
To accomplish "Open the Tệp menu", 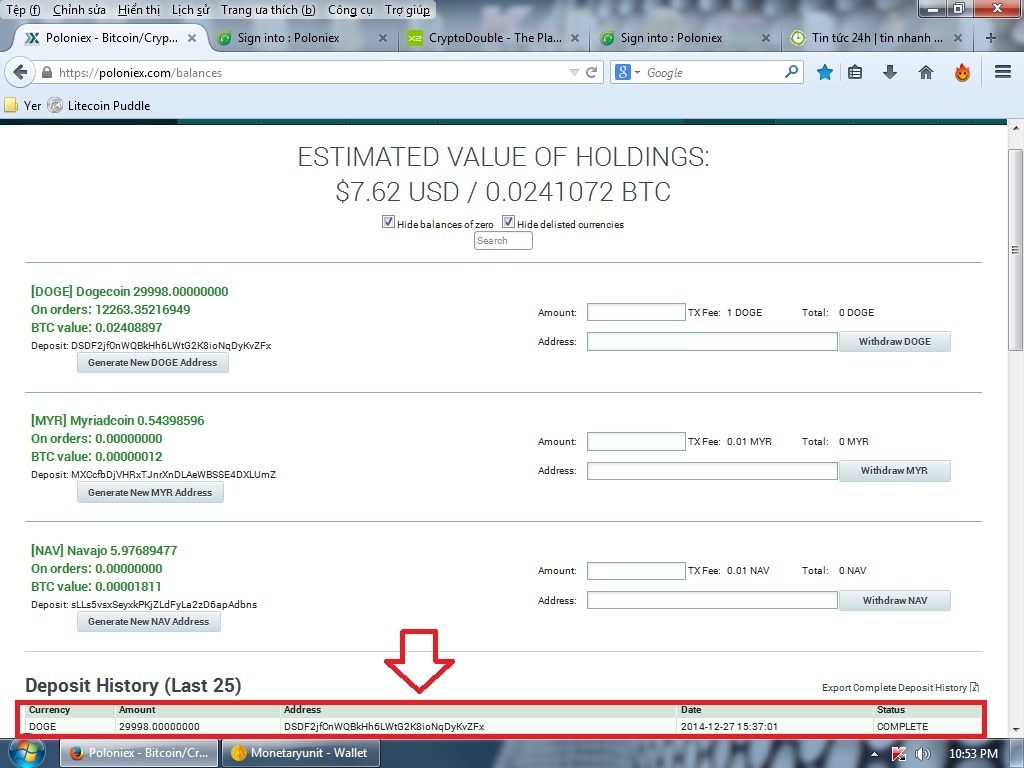I will [x=23, y=10].
